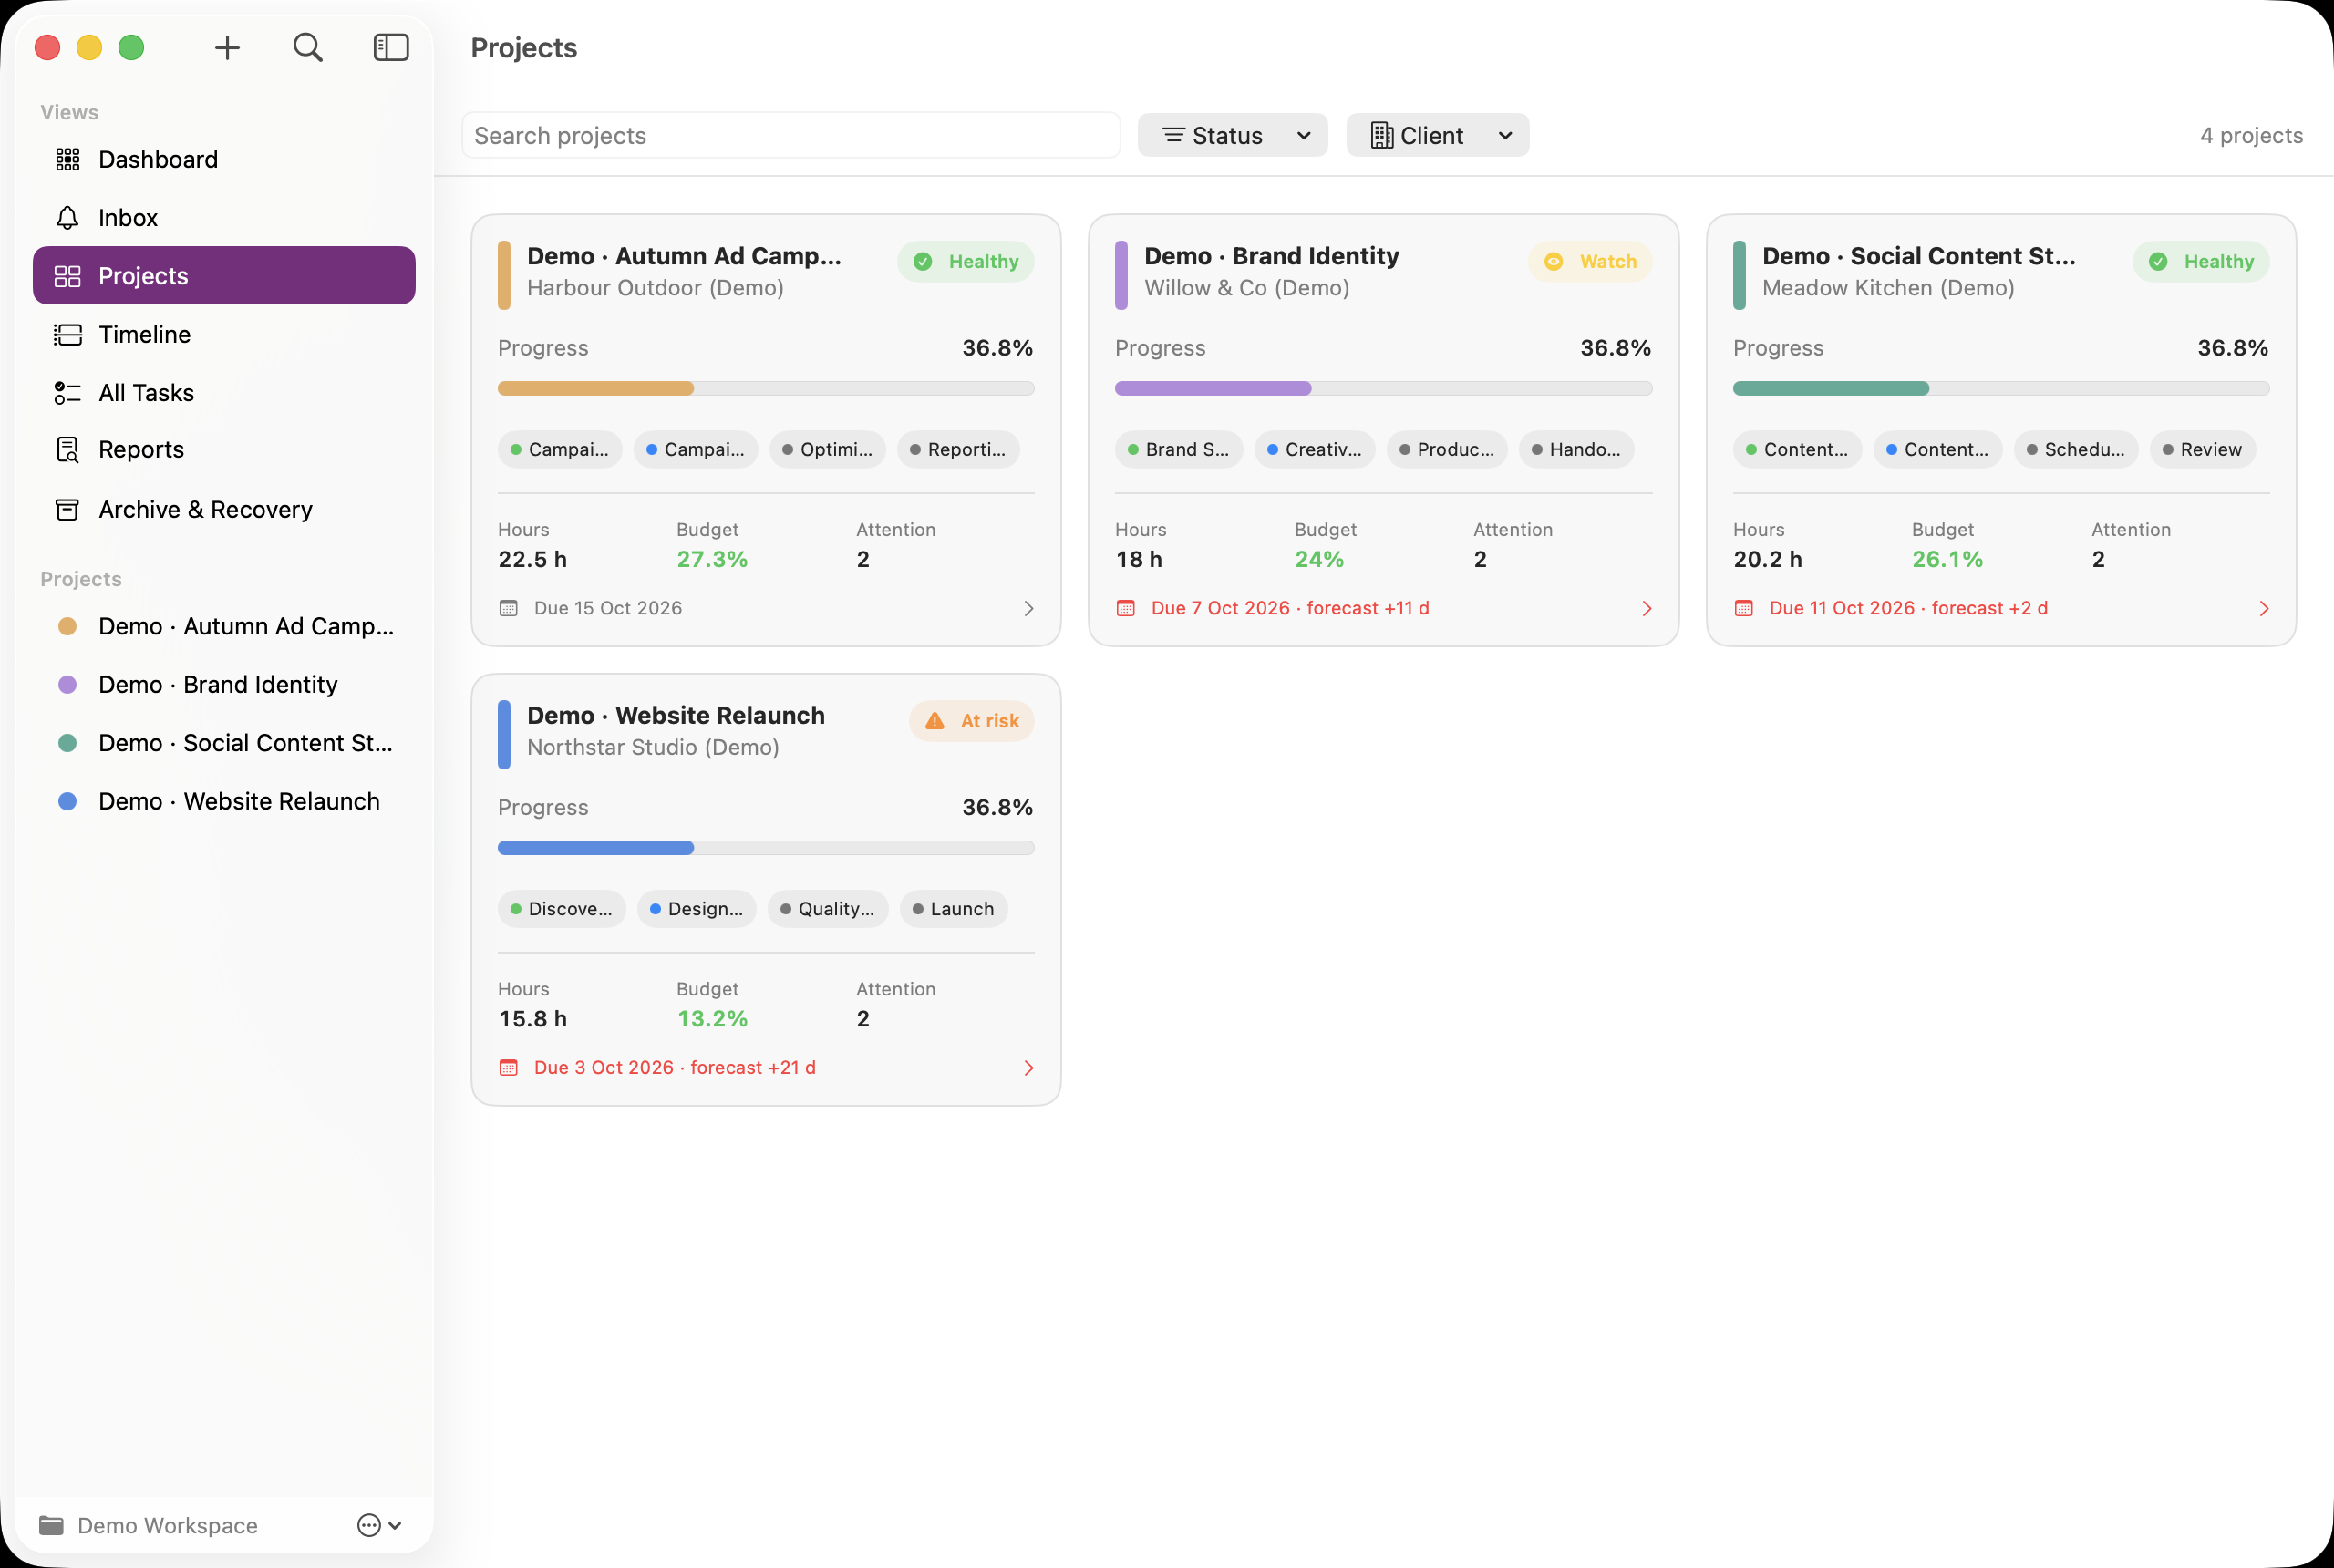Viewport: 2334px width, 1568px height.
Task: Click the purple dot beside Brand Identity sidebar
Action: (67, 685)
